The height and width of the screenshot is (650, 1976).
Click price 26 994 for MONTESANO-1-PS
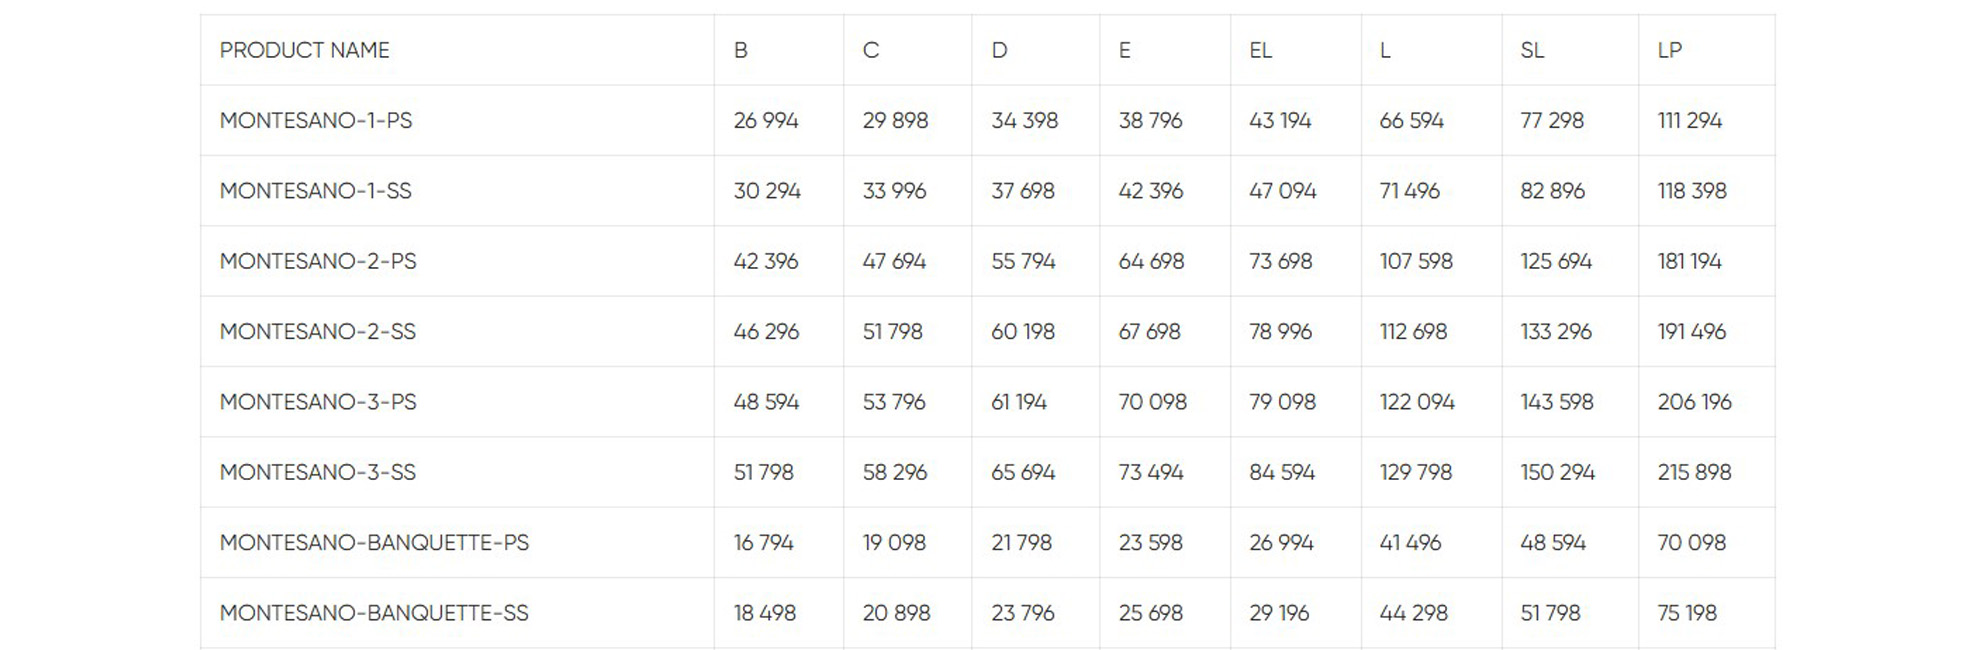766,121
